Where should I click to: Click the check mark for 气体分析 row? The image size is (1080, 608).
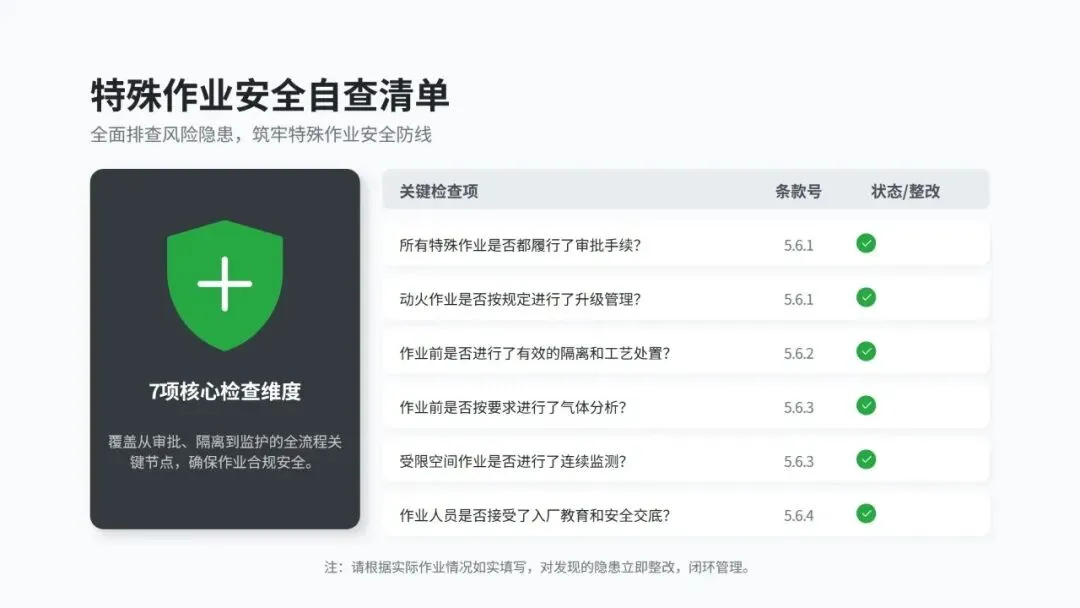click(x=866, y=406)
